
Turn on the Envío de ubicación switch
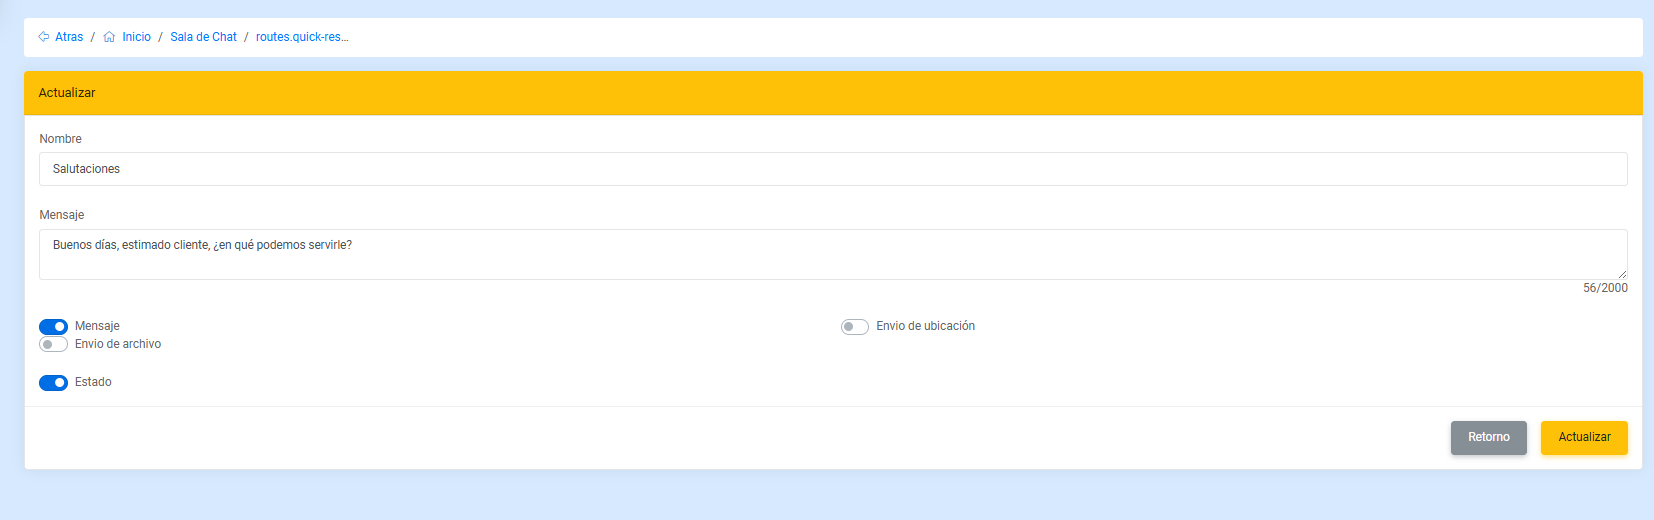tap(854, 327)
